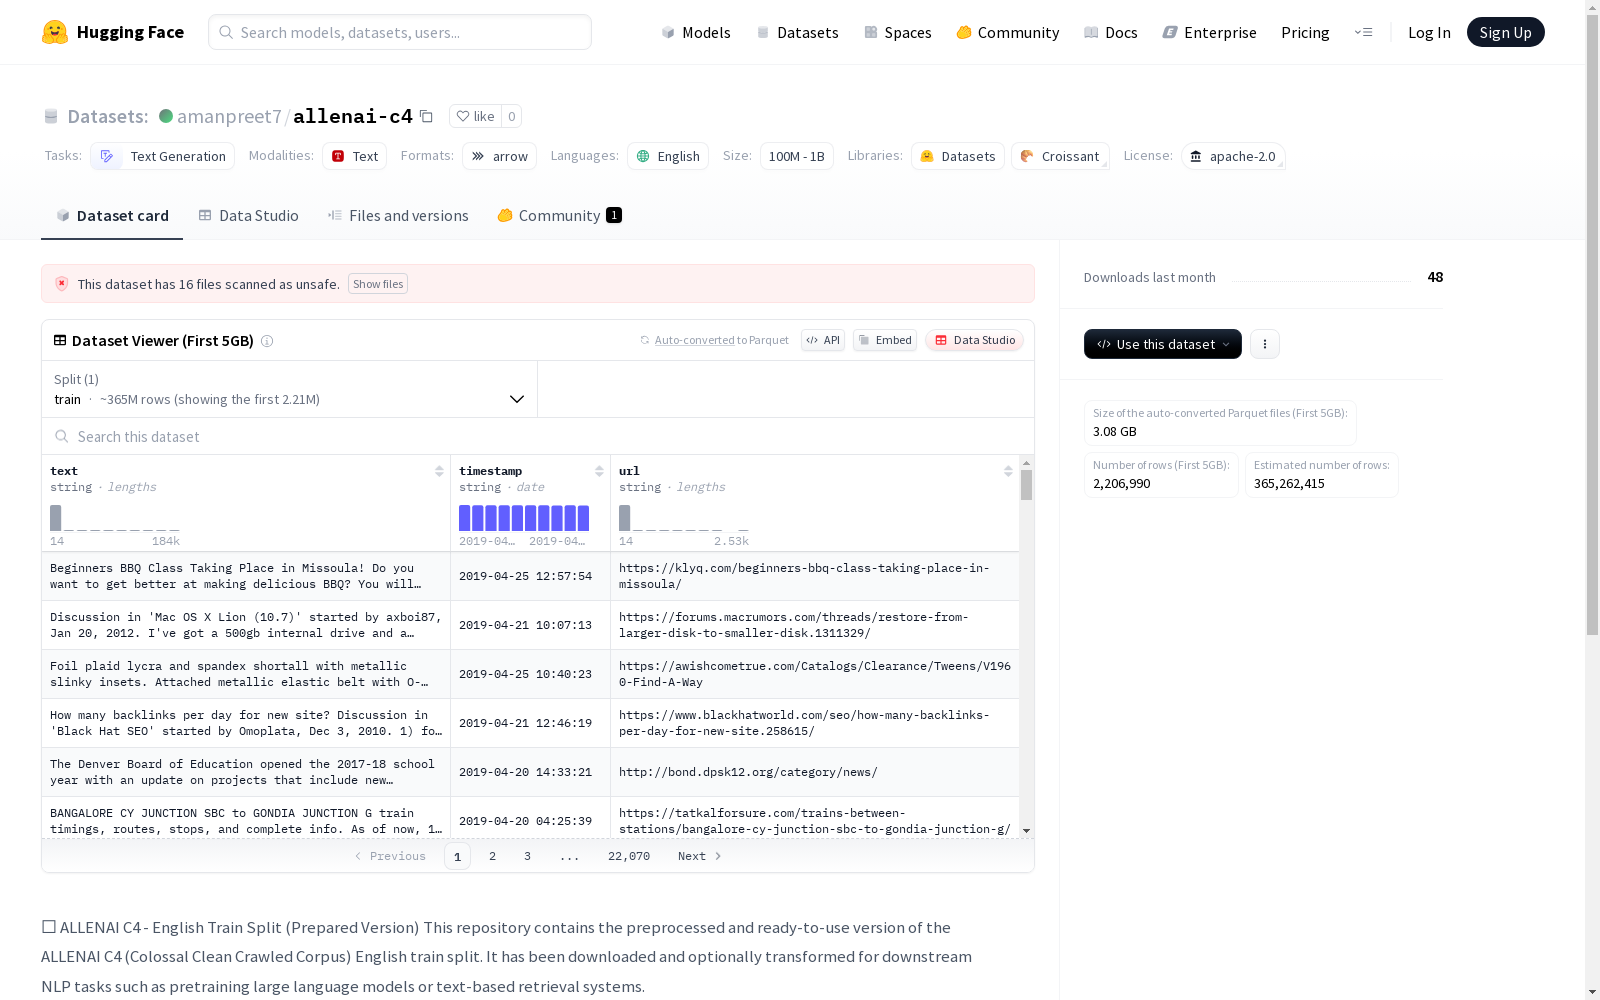The height and width of the screenshot is (1000, 1600).
Task: Open the Data Studio tab
Action: coord(248,216)
